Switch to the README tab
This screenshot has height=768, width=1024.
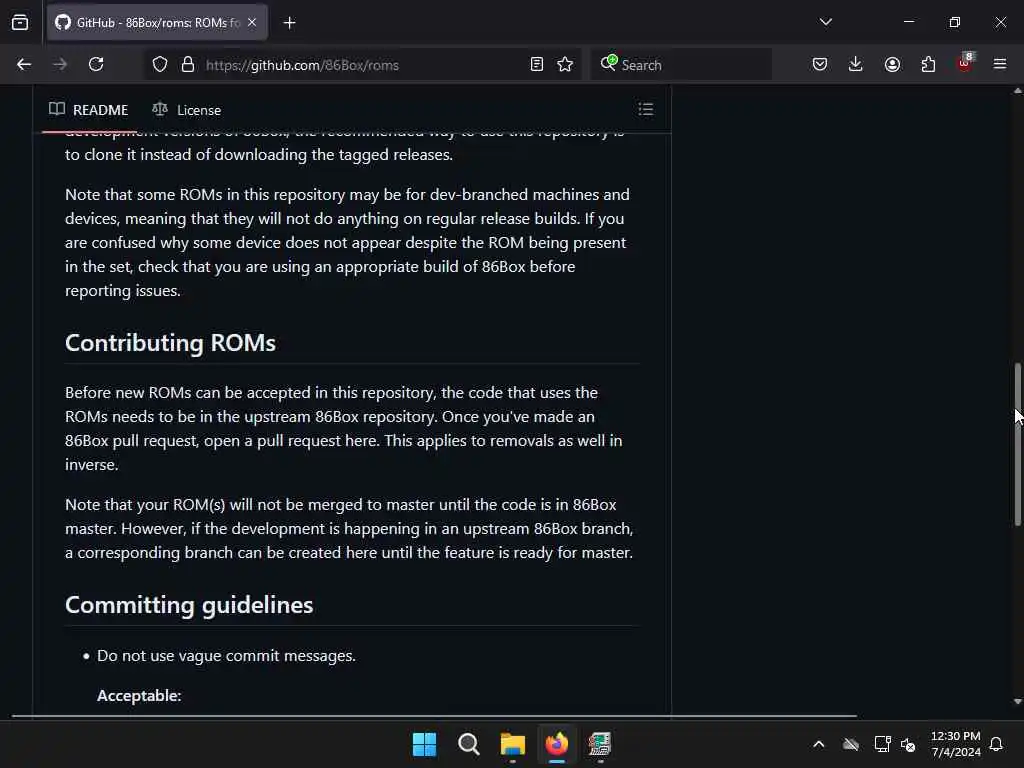(x=89, y=110)
